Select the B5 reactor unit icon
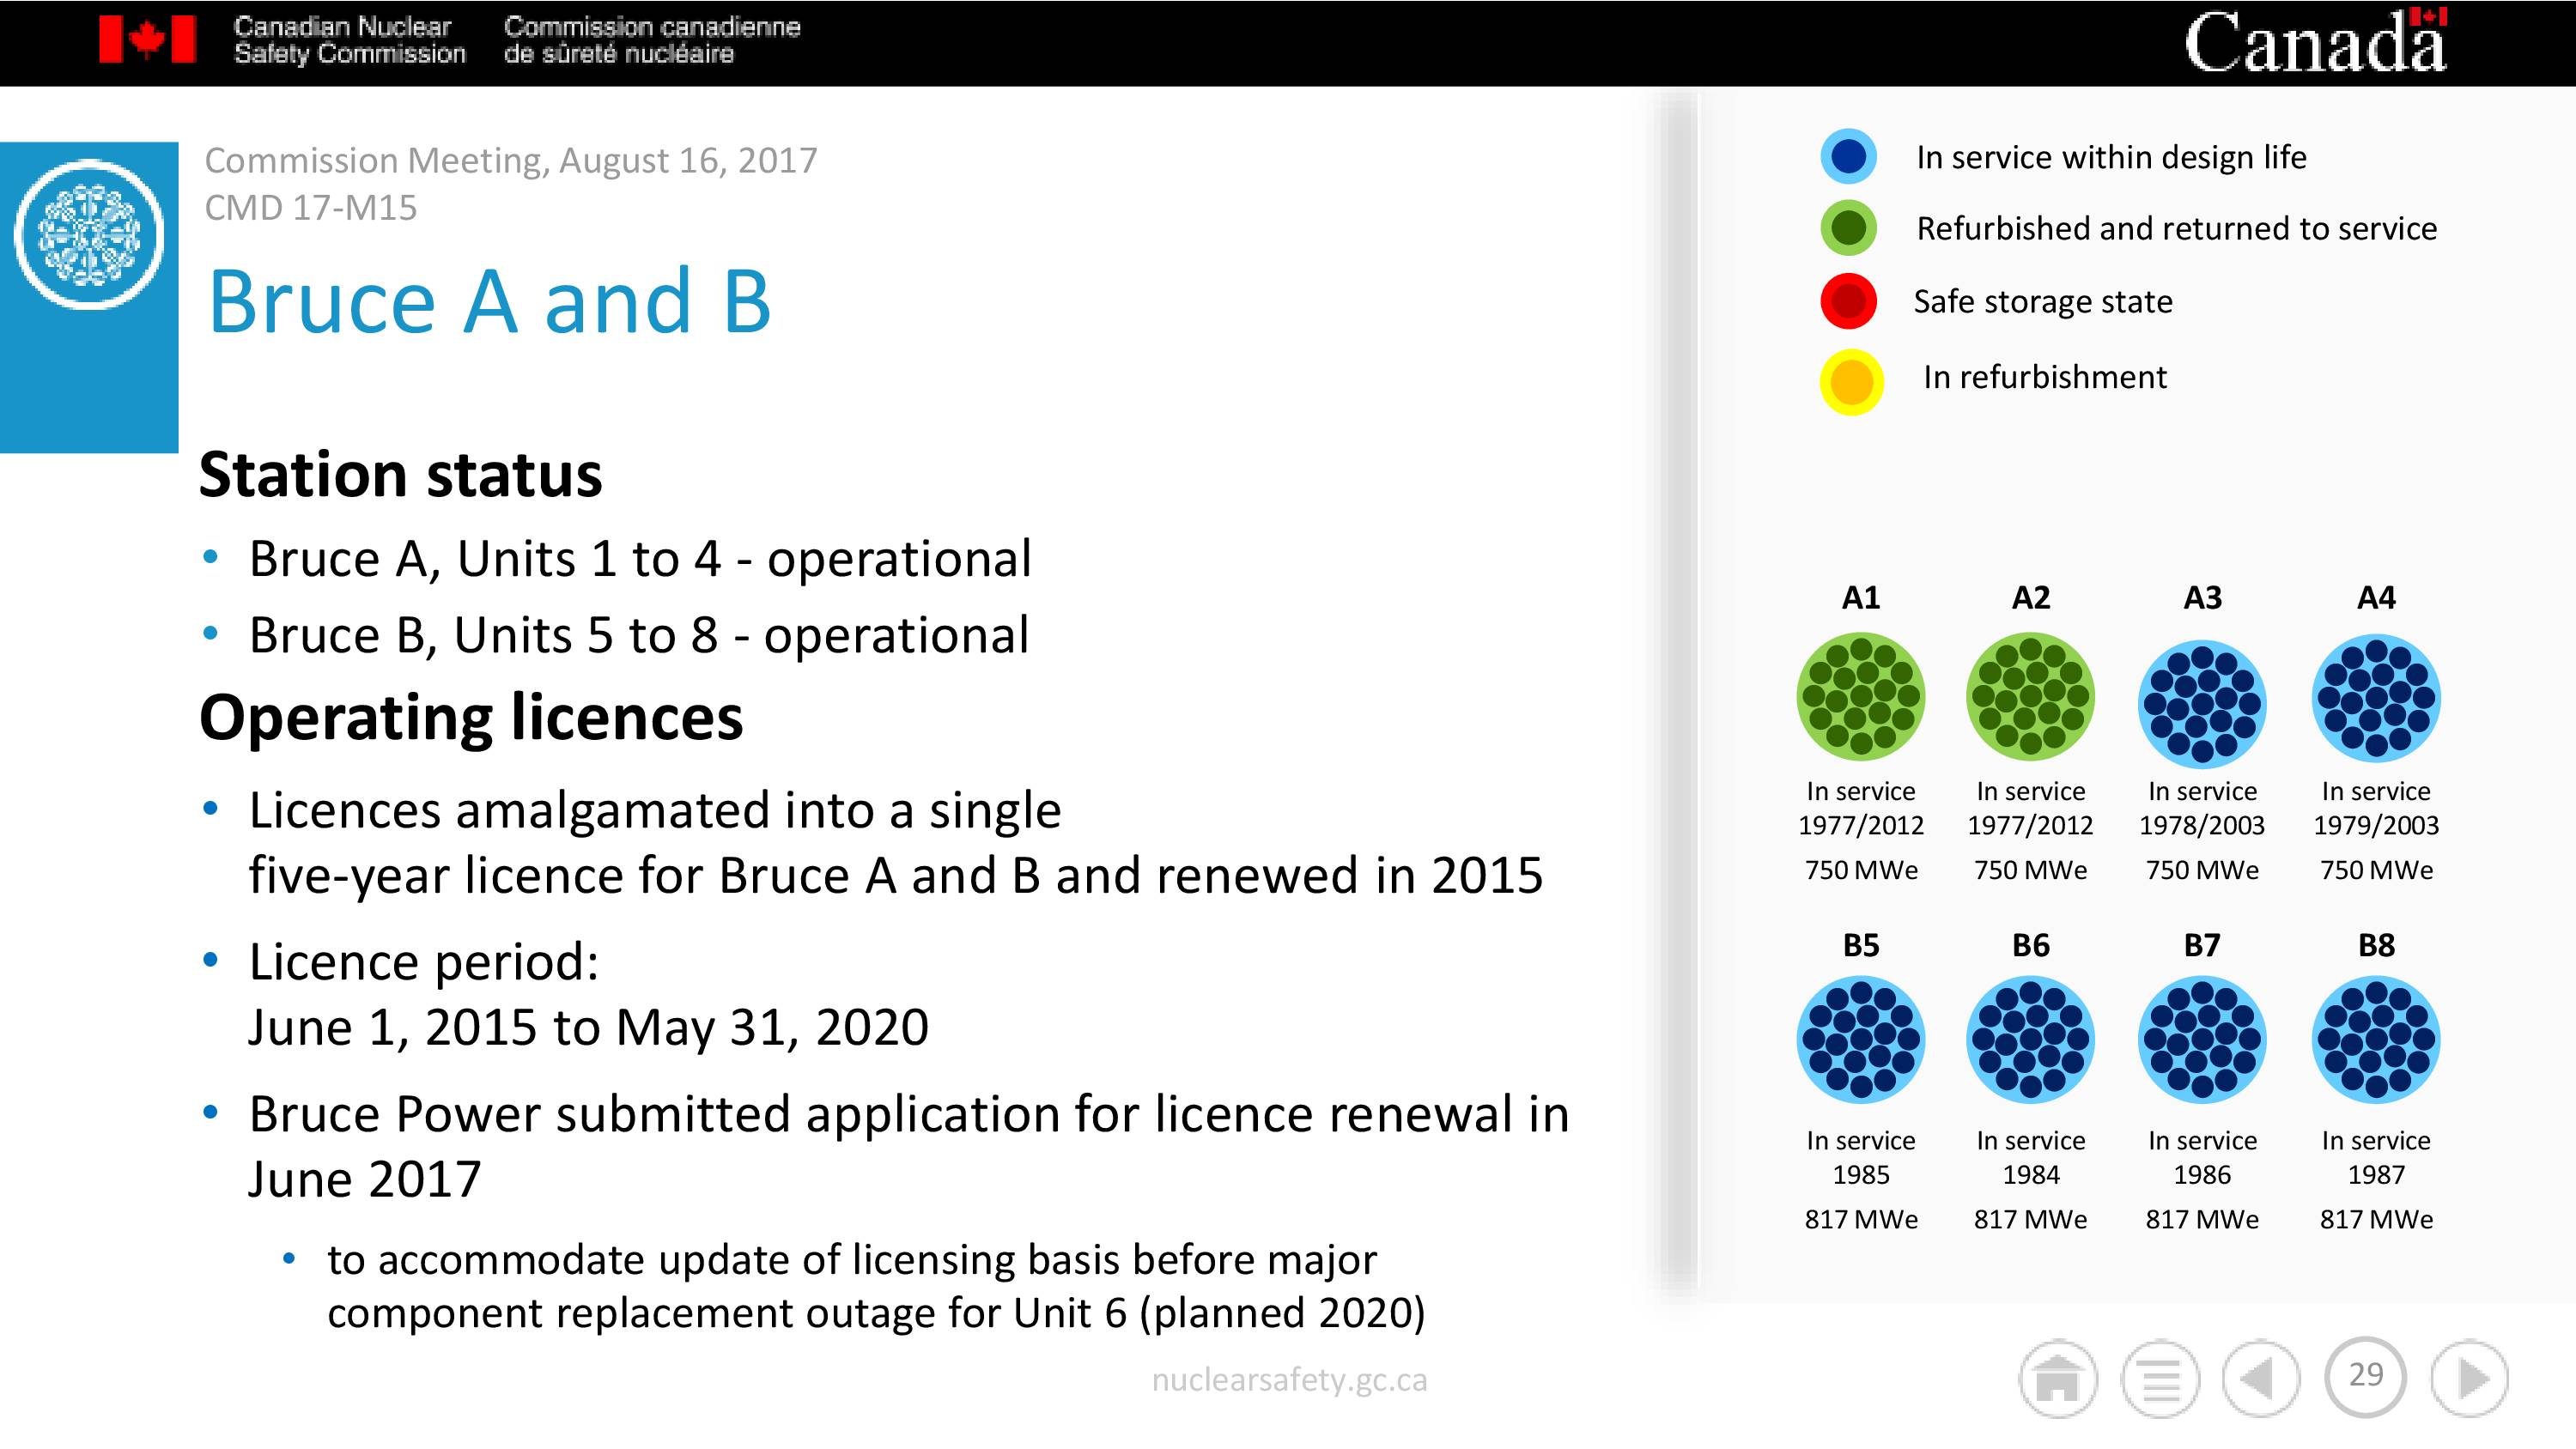 pos(1860,1040)
